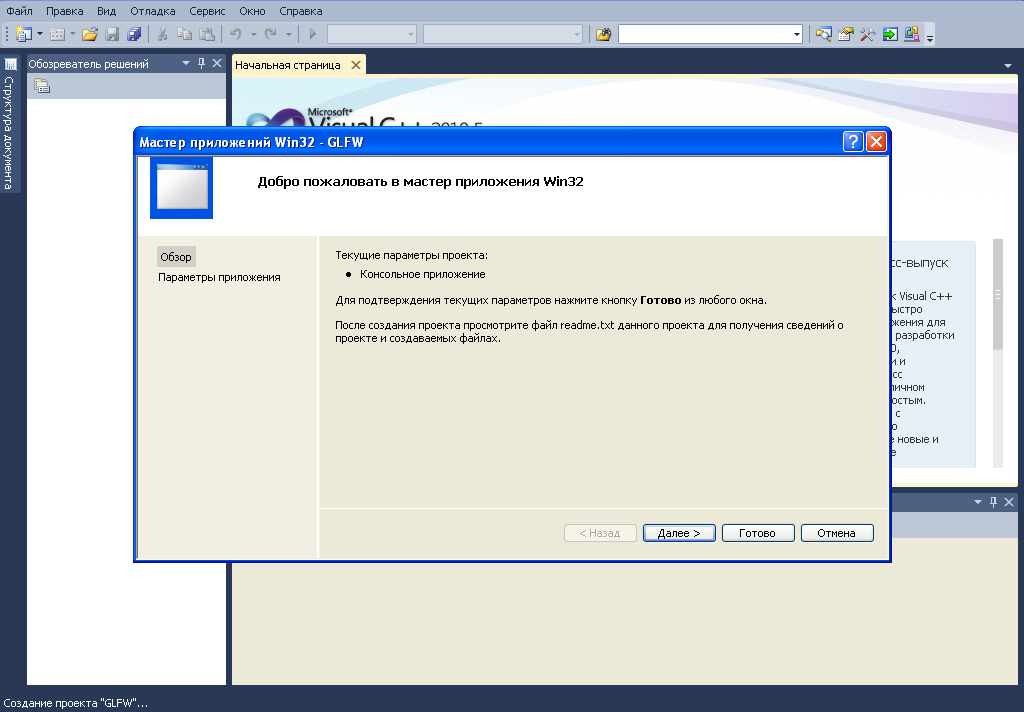
Task: Click the Toolbox hammer and wrench icon
Action: (868, 34)
